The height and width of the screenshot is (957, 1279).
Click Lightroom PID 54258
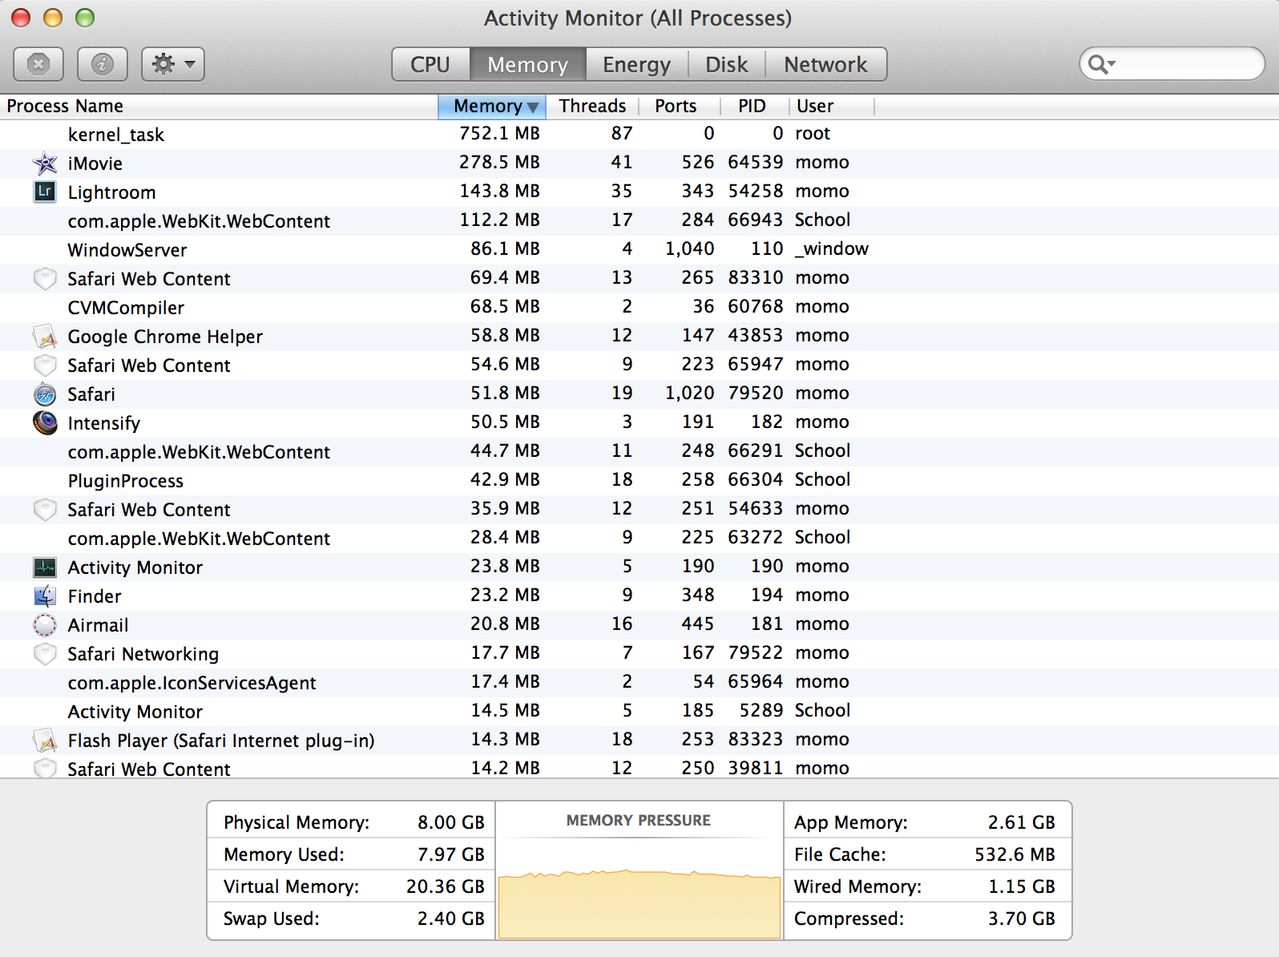coord(755,191)
